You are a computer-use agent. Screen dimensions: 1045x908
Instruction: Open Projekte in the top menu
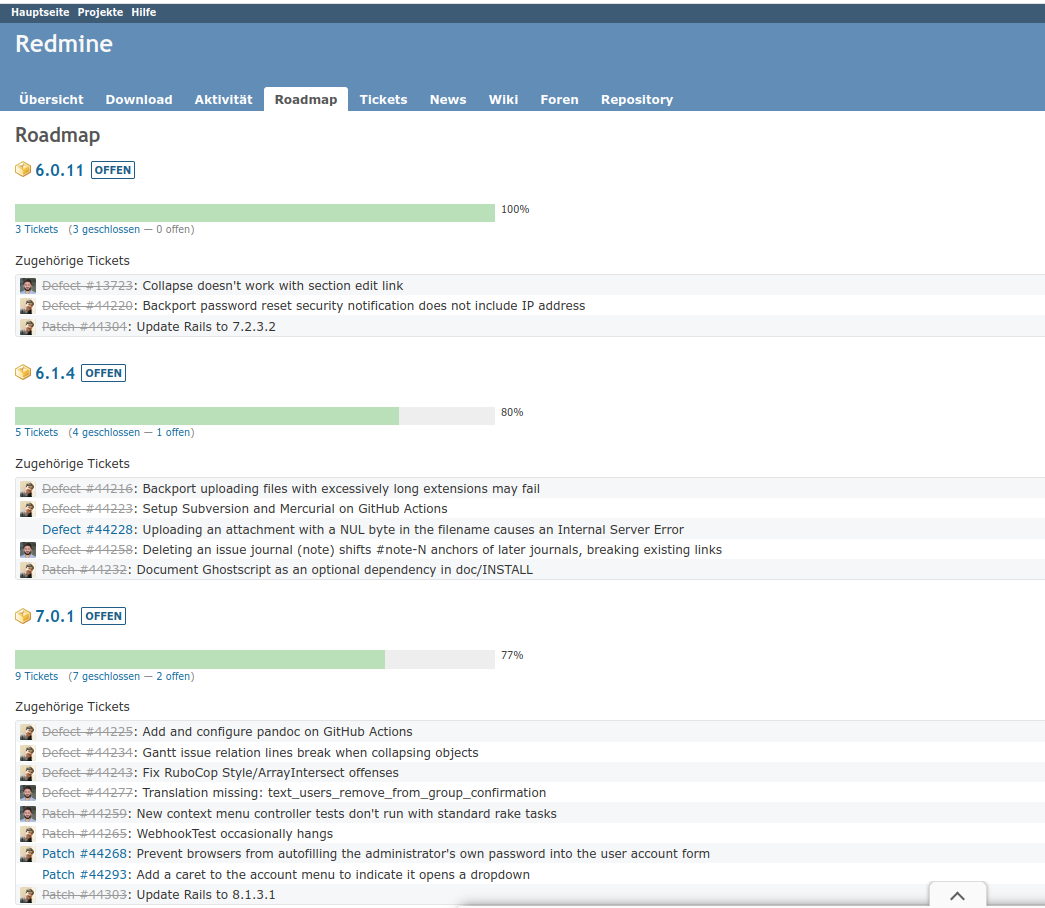(x=100, y=12)
